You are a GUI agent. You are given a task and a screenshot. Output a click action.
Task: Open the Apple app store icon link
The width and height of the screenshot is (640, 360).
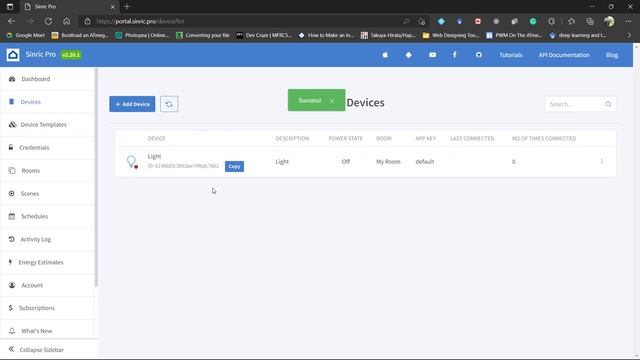point(385,55)
